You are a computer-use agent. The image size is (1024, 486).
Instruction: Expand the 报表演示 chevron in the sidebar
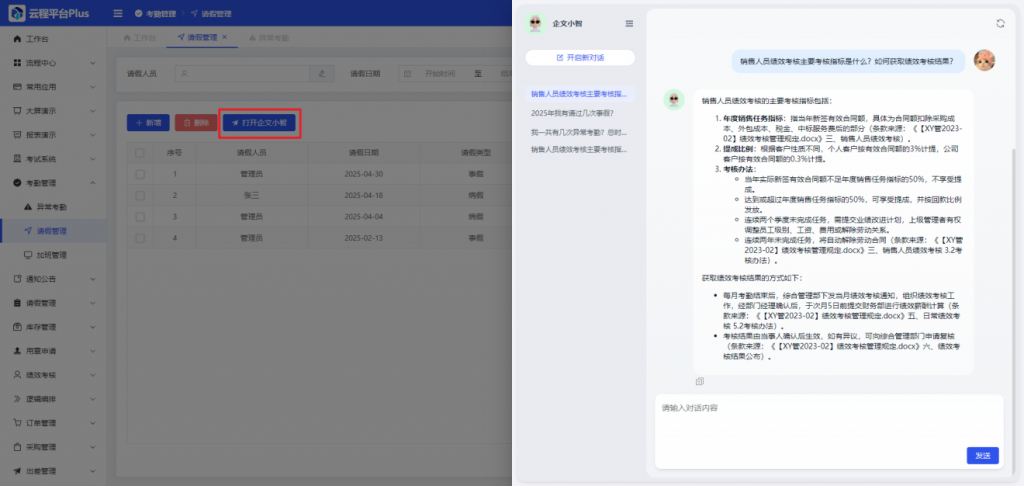click(92, 135)
